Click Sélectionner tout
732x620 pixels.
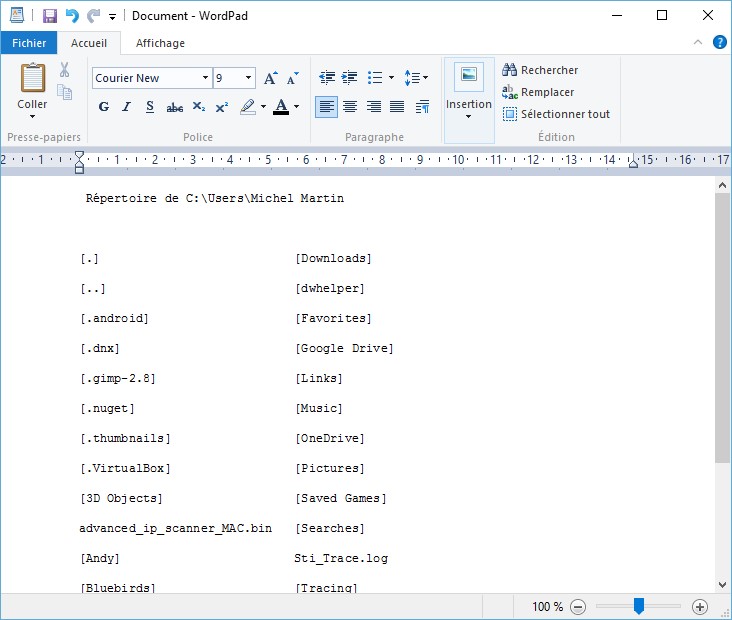click(x=556, y=114)
